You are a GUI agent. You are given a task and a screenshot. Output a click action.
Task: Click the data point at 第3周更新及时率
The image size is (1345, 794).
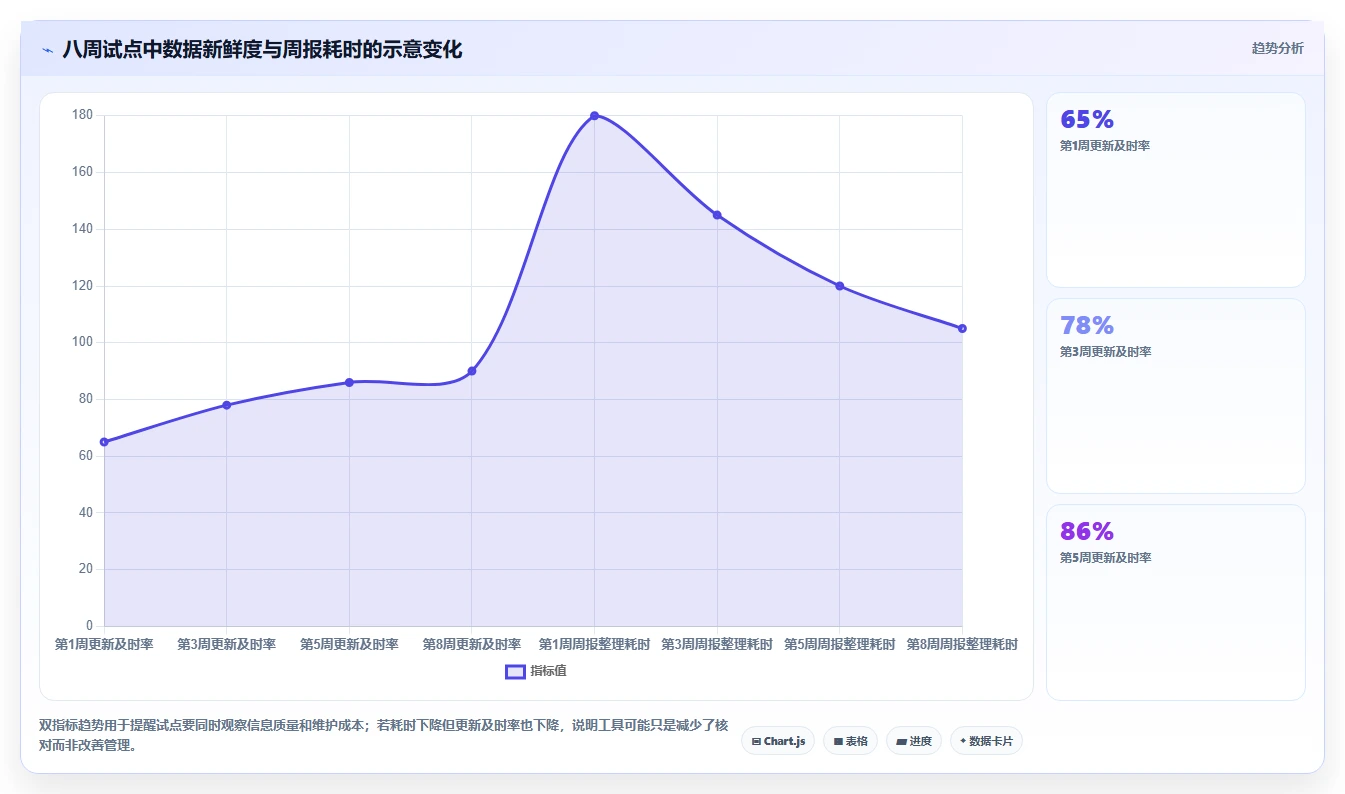point(227,405)
